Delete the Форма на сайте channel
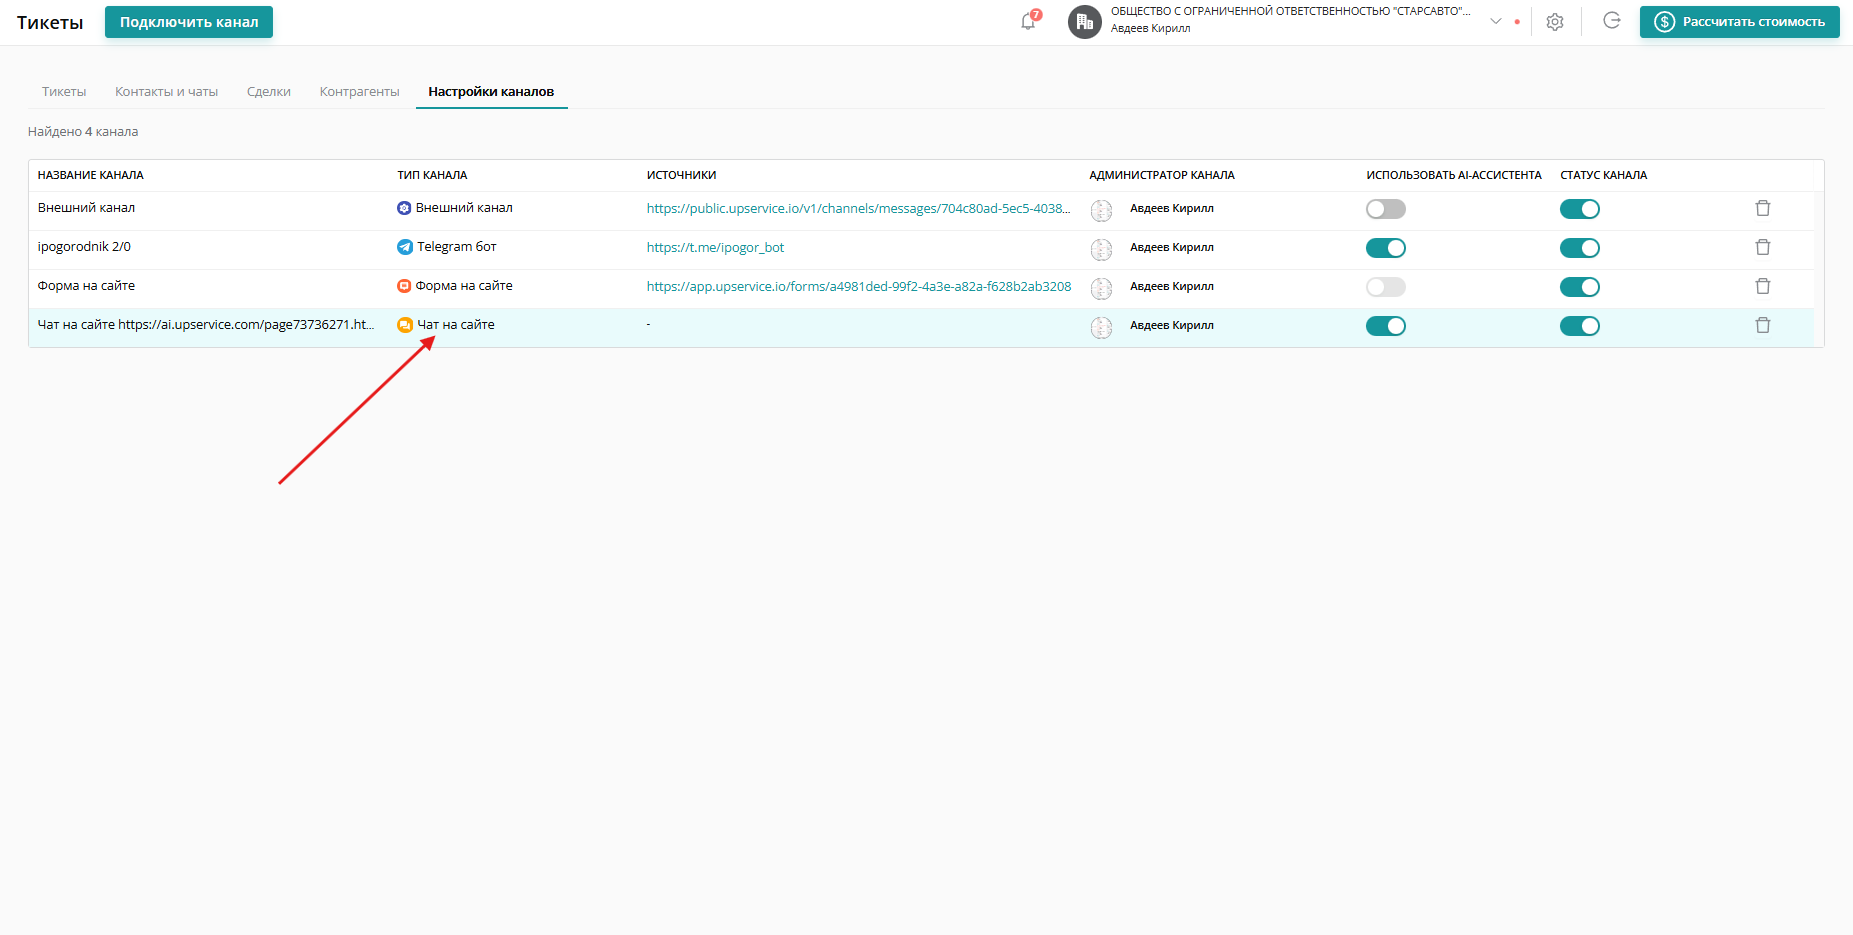 [1763, 286]
